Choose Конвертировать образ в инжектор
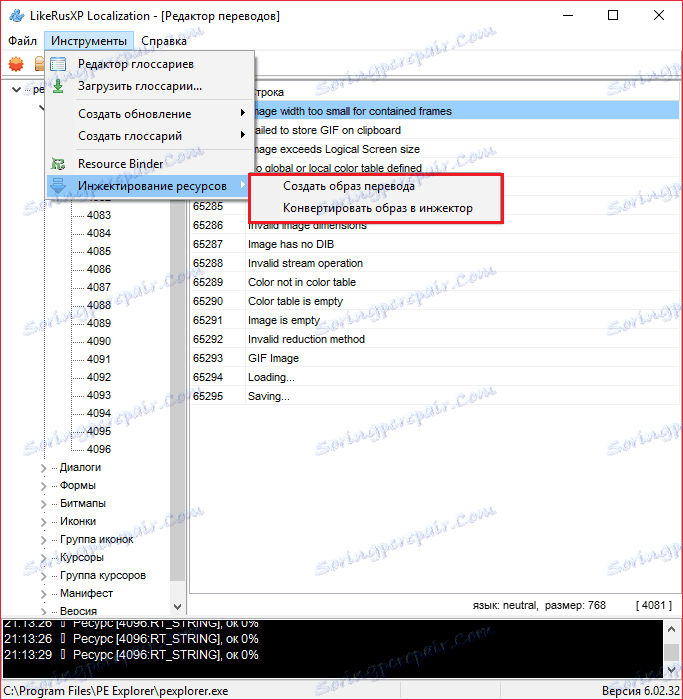 pyautogui.click(x=376, y=208)
